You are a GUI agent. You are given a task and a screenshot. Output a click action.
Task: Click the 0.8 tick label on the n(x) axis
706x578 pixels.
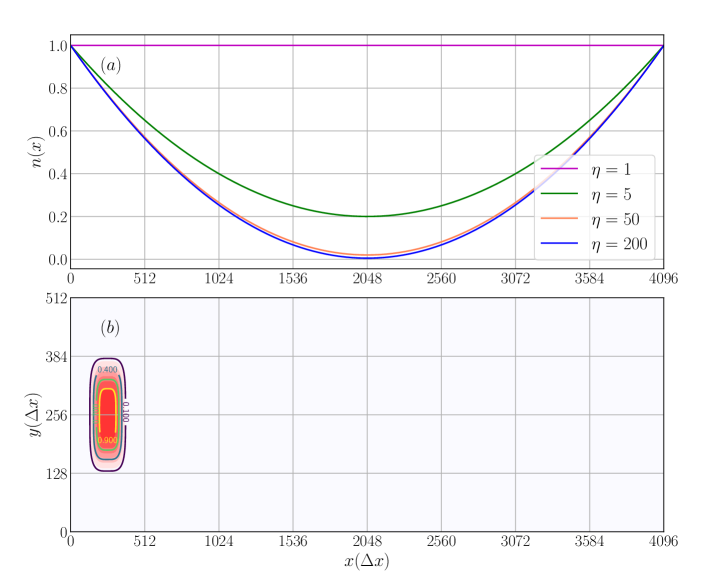click(x=58, y=89)
